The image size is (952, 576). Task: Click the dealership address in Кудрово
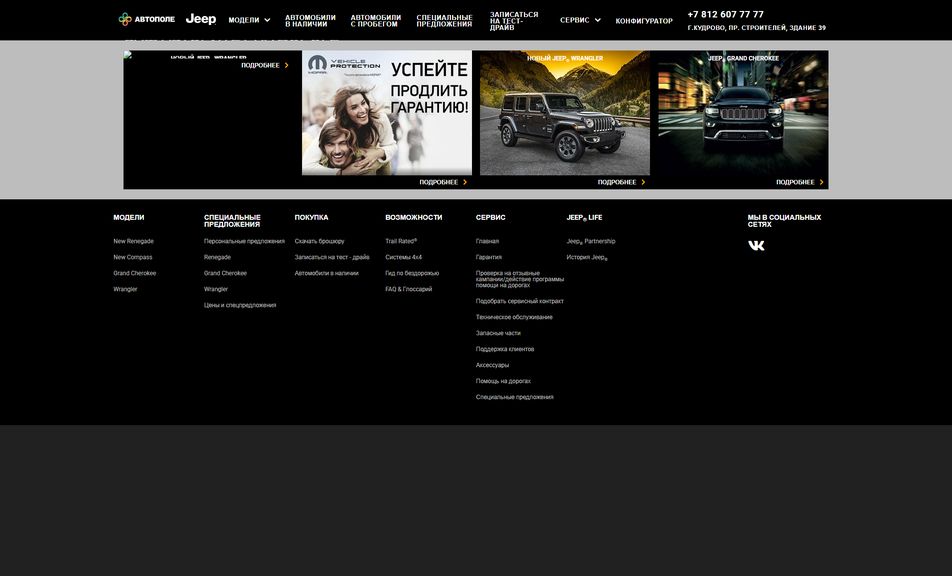(756, 28)
